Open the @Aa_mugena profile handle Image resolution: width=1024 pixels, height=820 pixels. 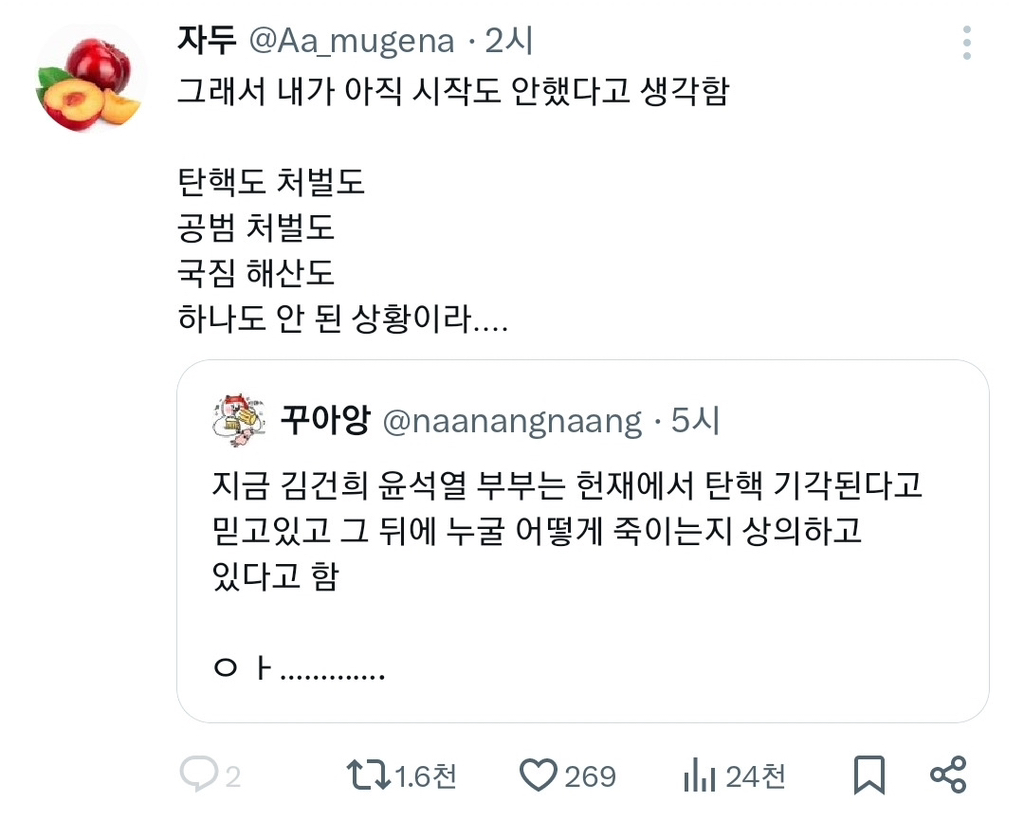[352, 41]
